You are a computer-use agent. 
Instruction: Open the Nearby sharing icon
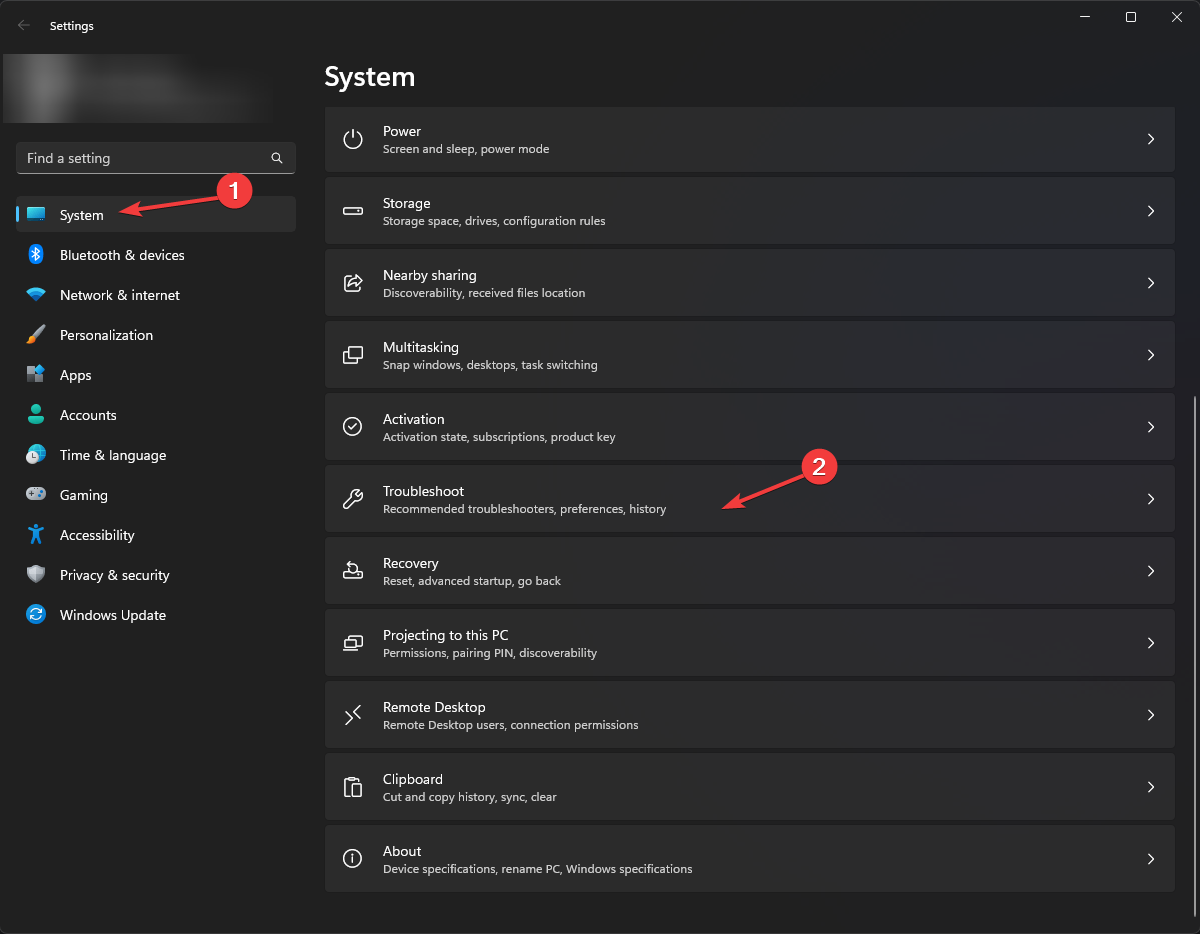[x=352, y=283]
